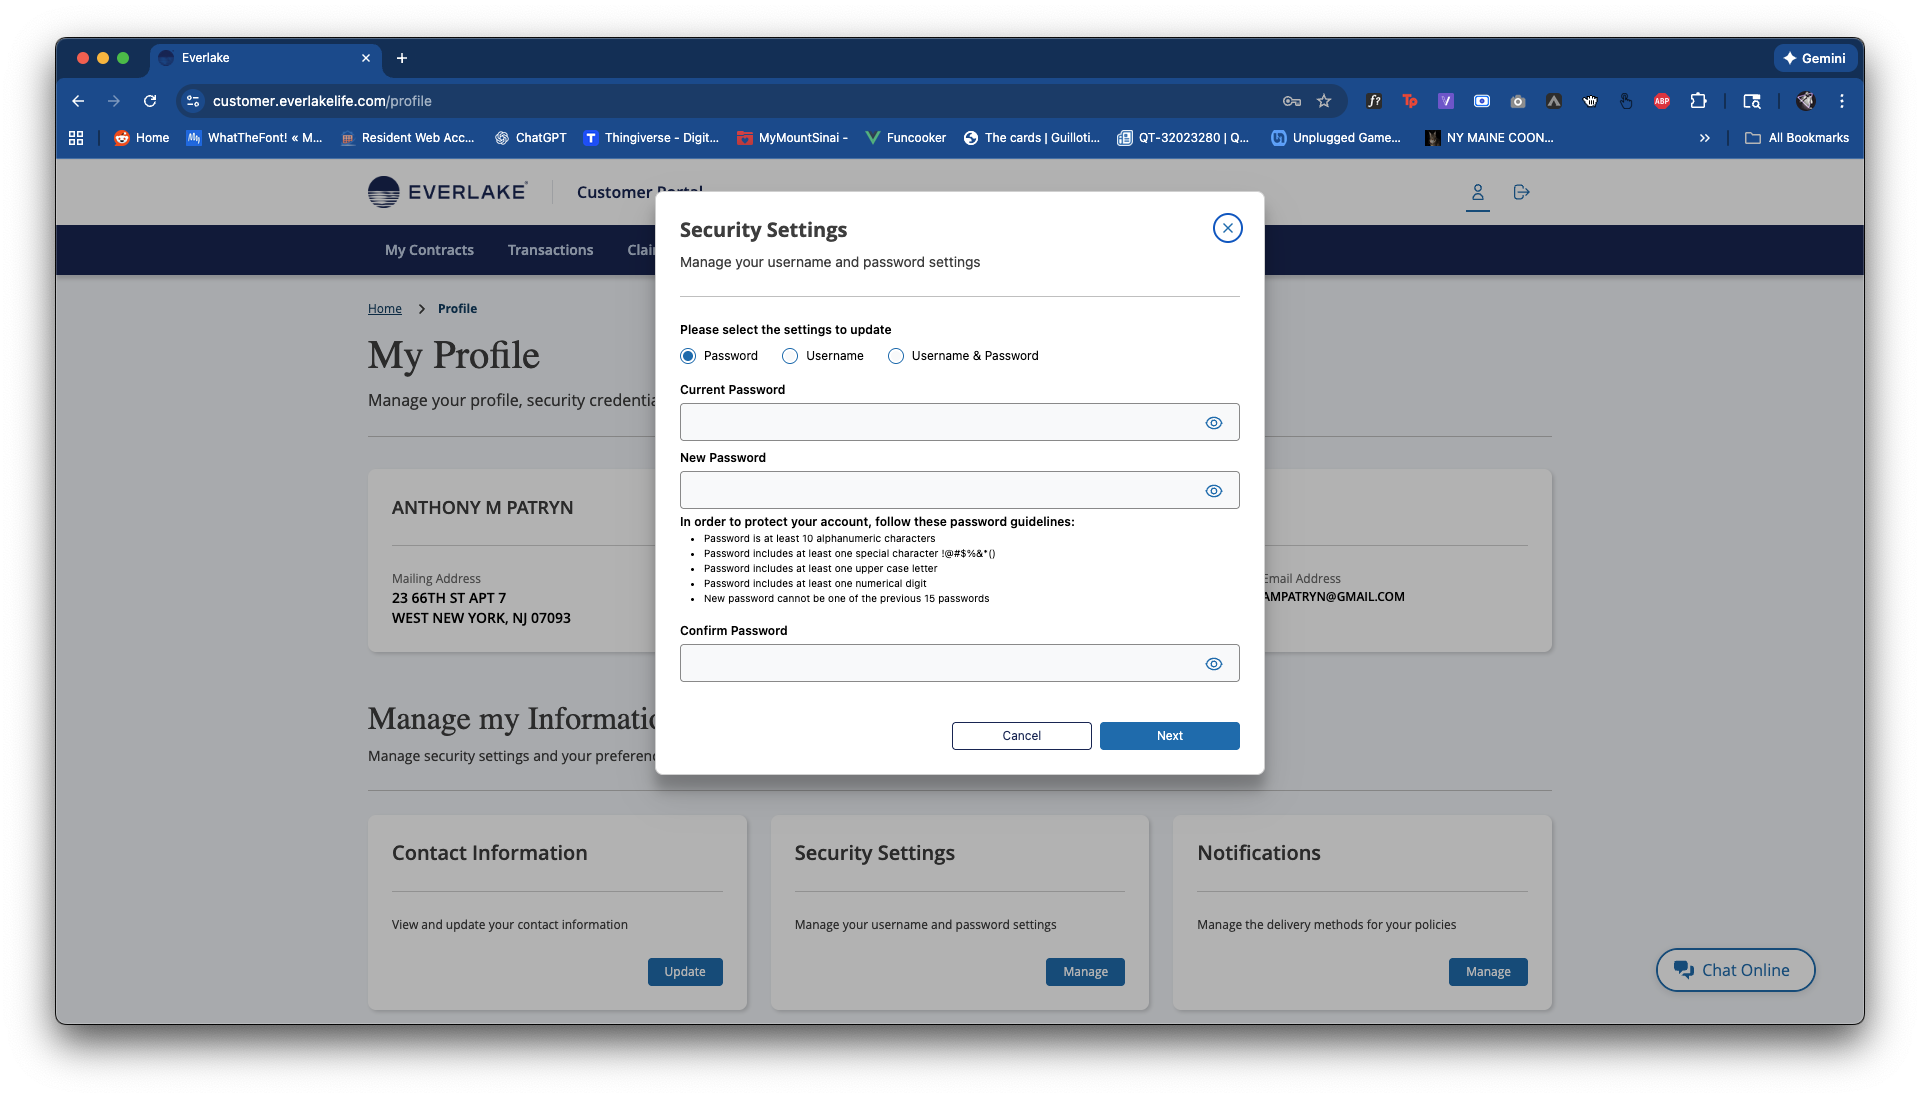Toggle Confirm Password visibility eye icon
The height and width of the screenshot is (1098, 1920).
1213,664
